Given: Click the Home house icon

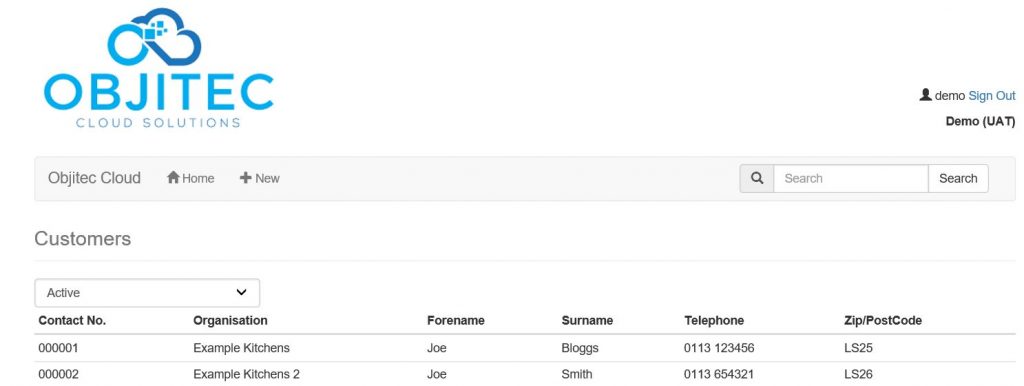Looking at the screenshot, I should point(173,178).
